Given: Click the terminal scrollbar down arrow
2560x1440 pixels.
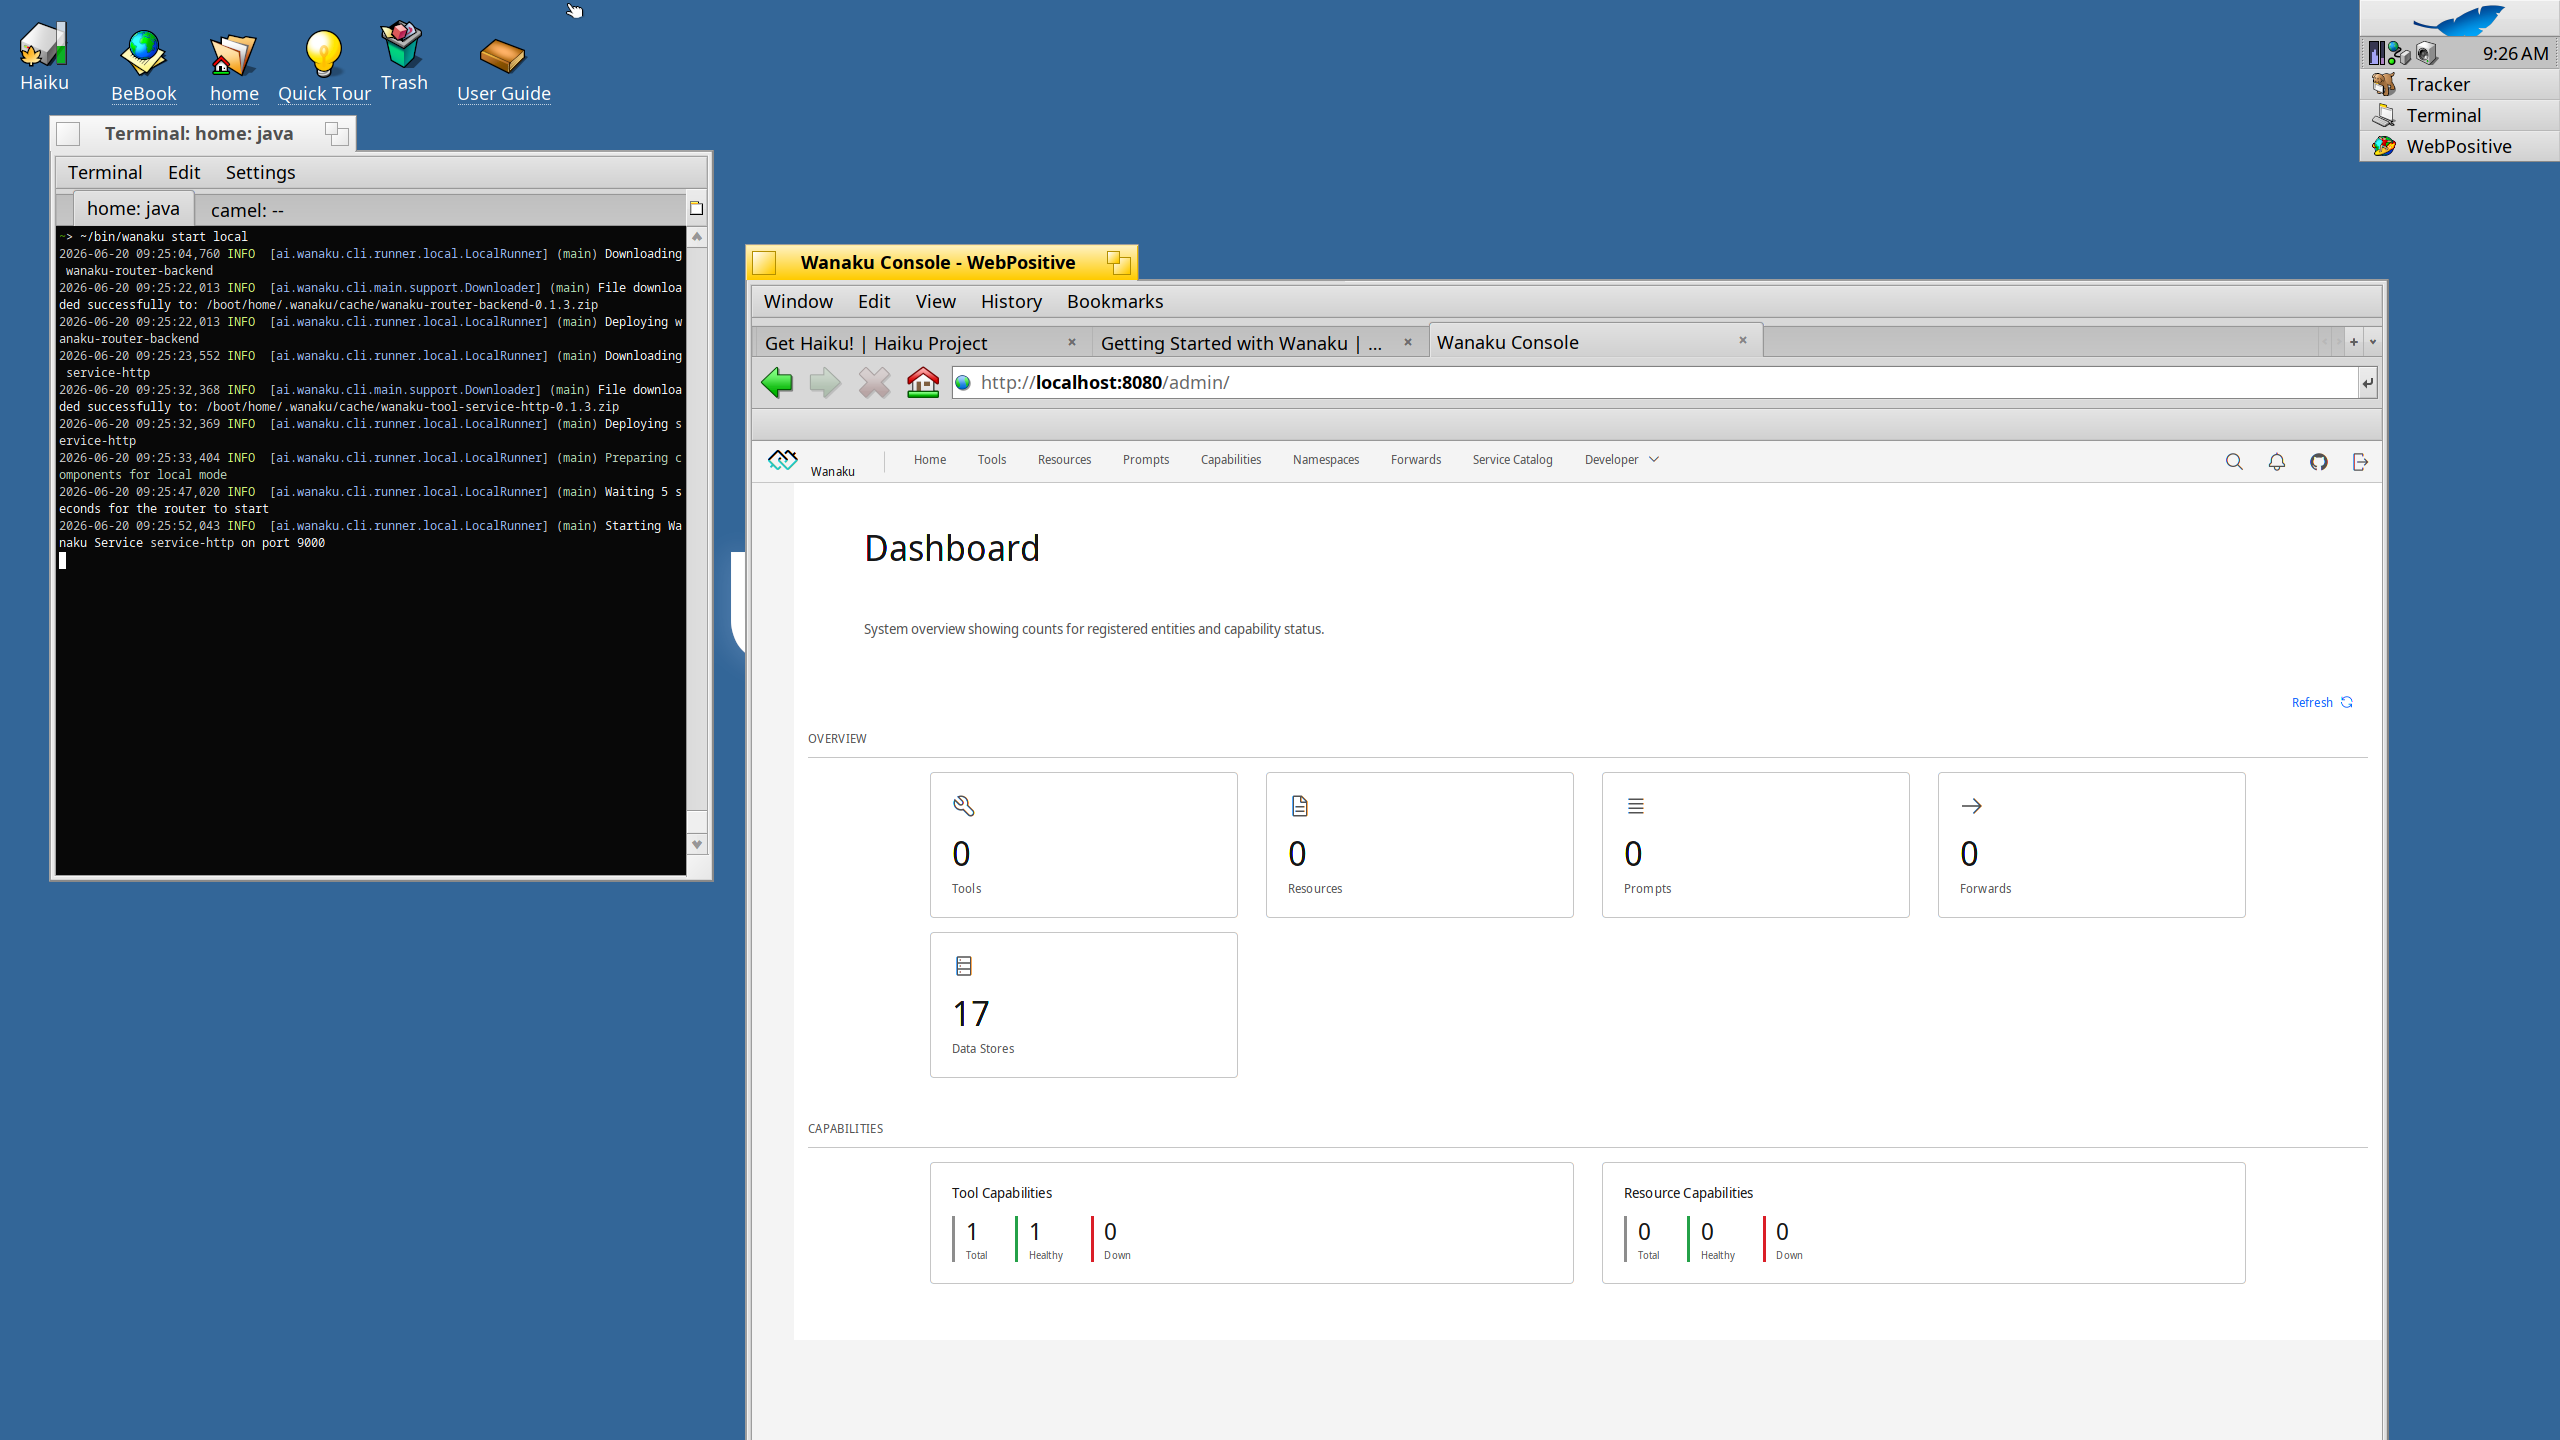Looking at the screenshot, I should [697, 844].
